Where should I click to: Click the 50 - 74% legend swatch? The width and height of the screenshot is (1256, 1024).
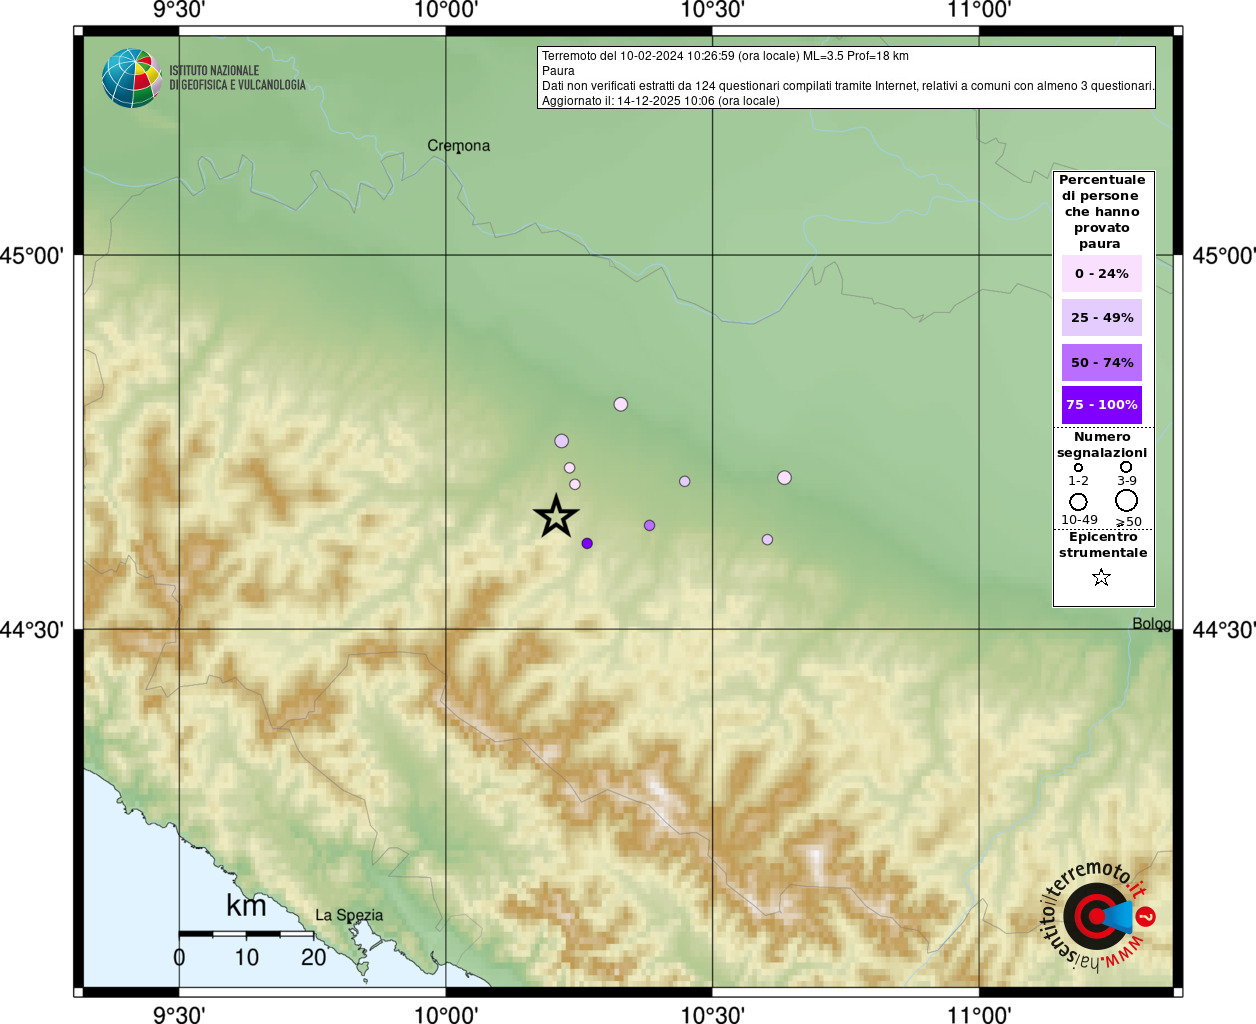click(x=1102, y=362)
